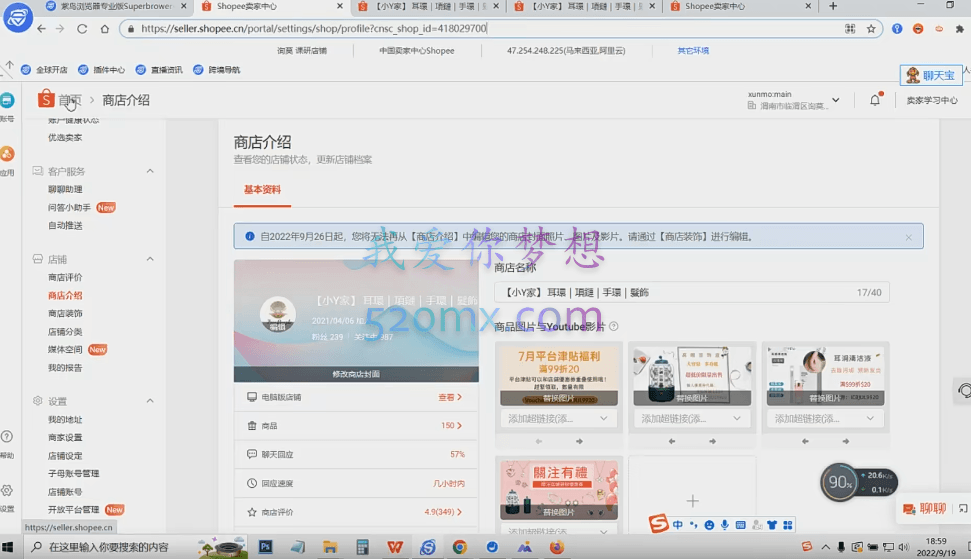This screenshot has height=559, width=971.
Task: Open the hyperlink dropdown under the first image
Action: click(x=604, y=419)
